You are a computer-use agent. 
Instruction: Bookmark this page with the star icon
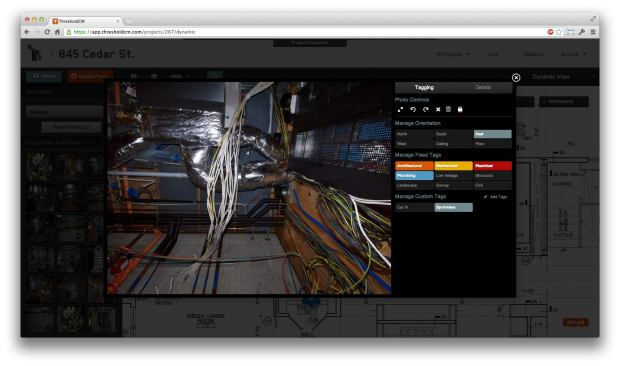click(x=559, y=32)
